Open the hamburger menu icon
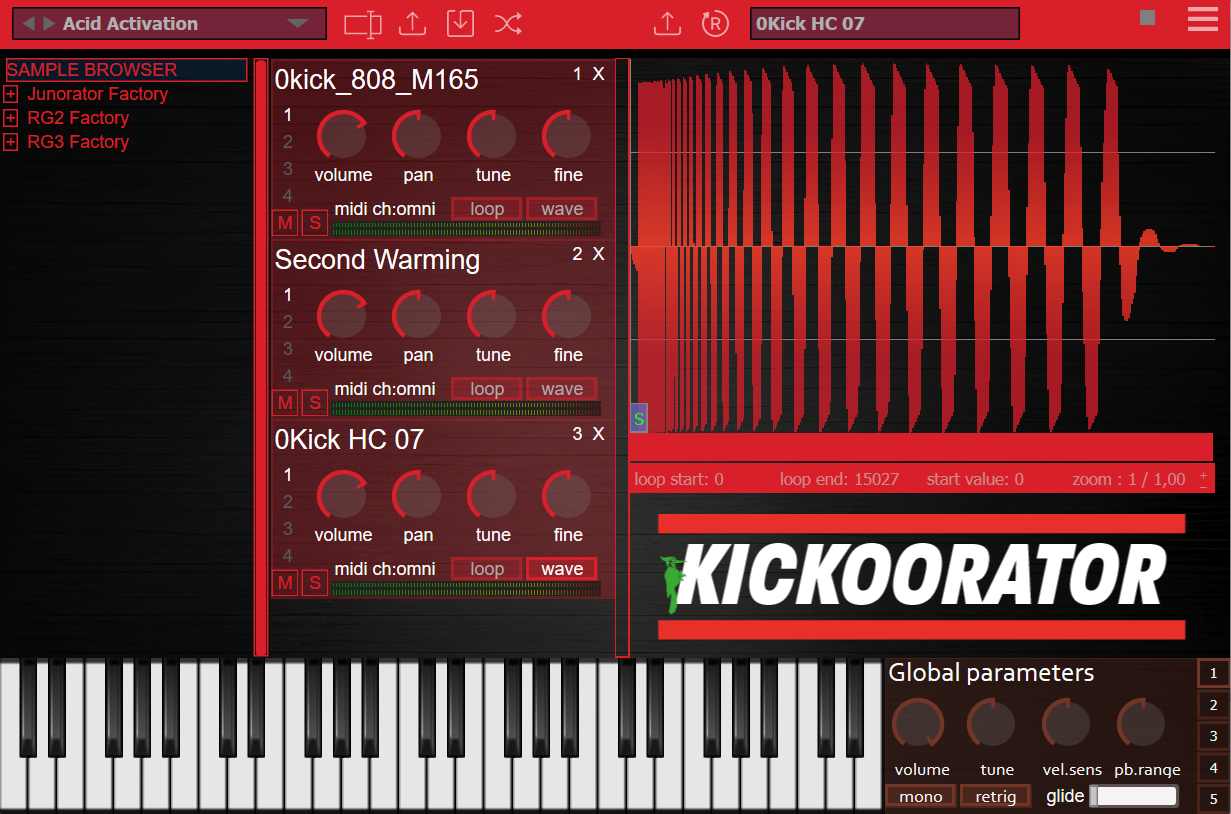 (x=1203, y=19)
